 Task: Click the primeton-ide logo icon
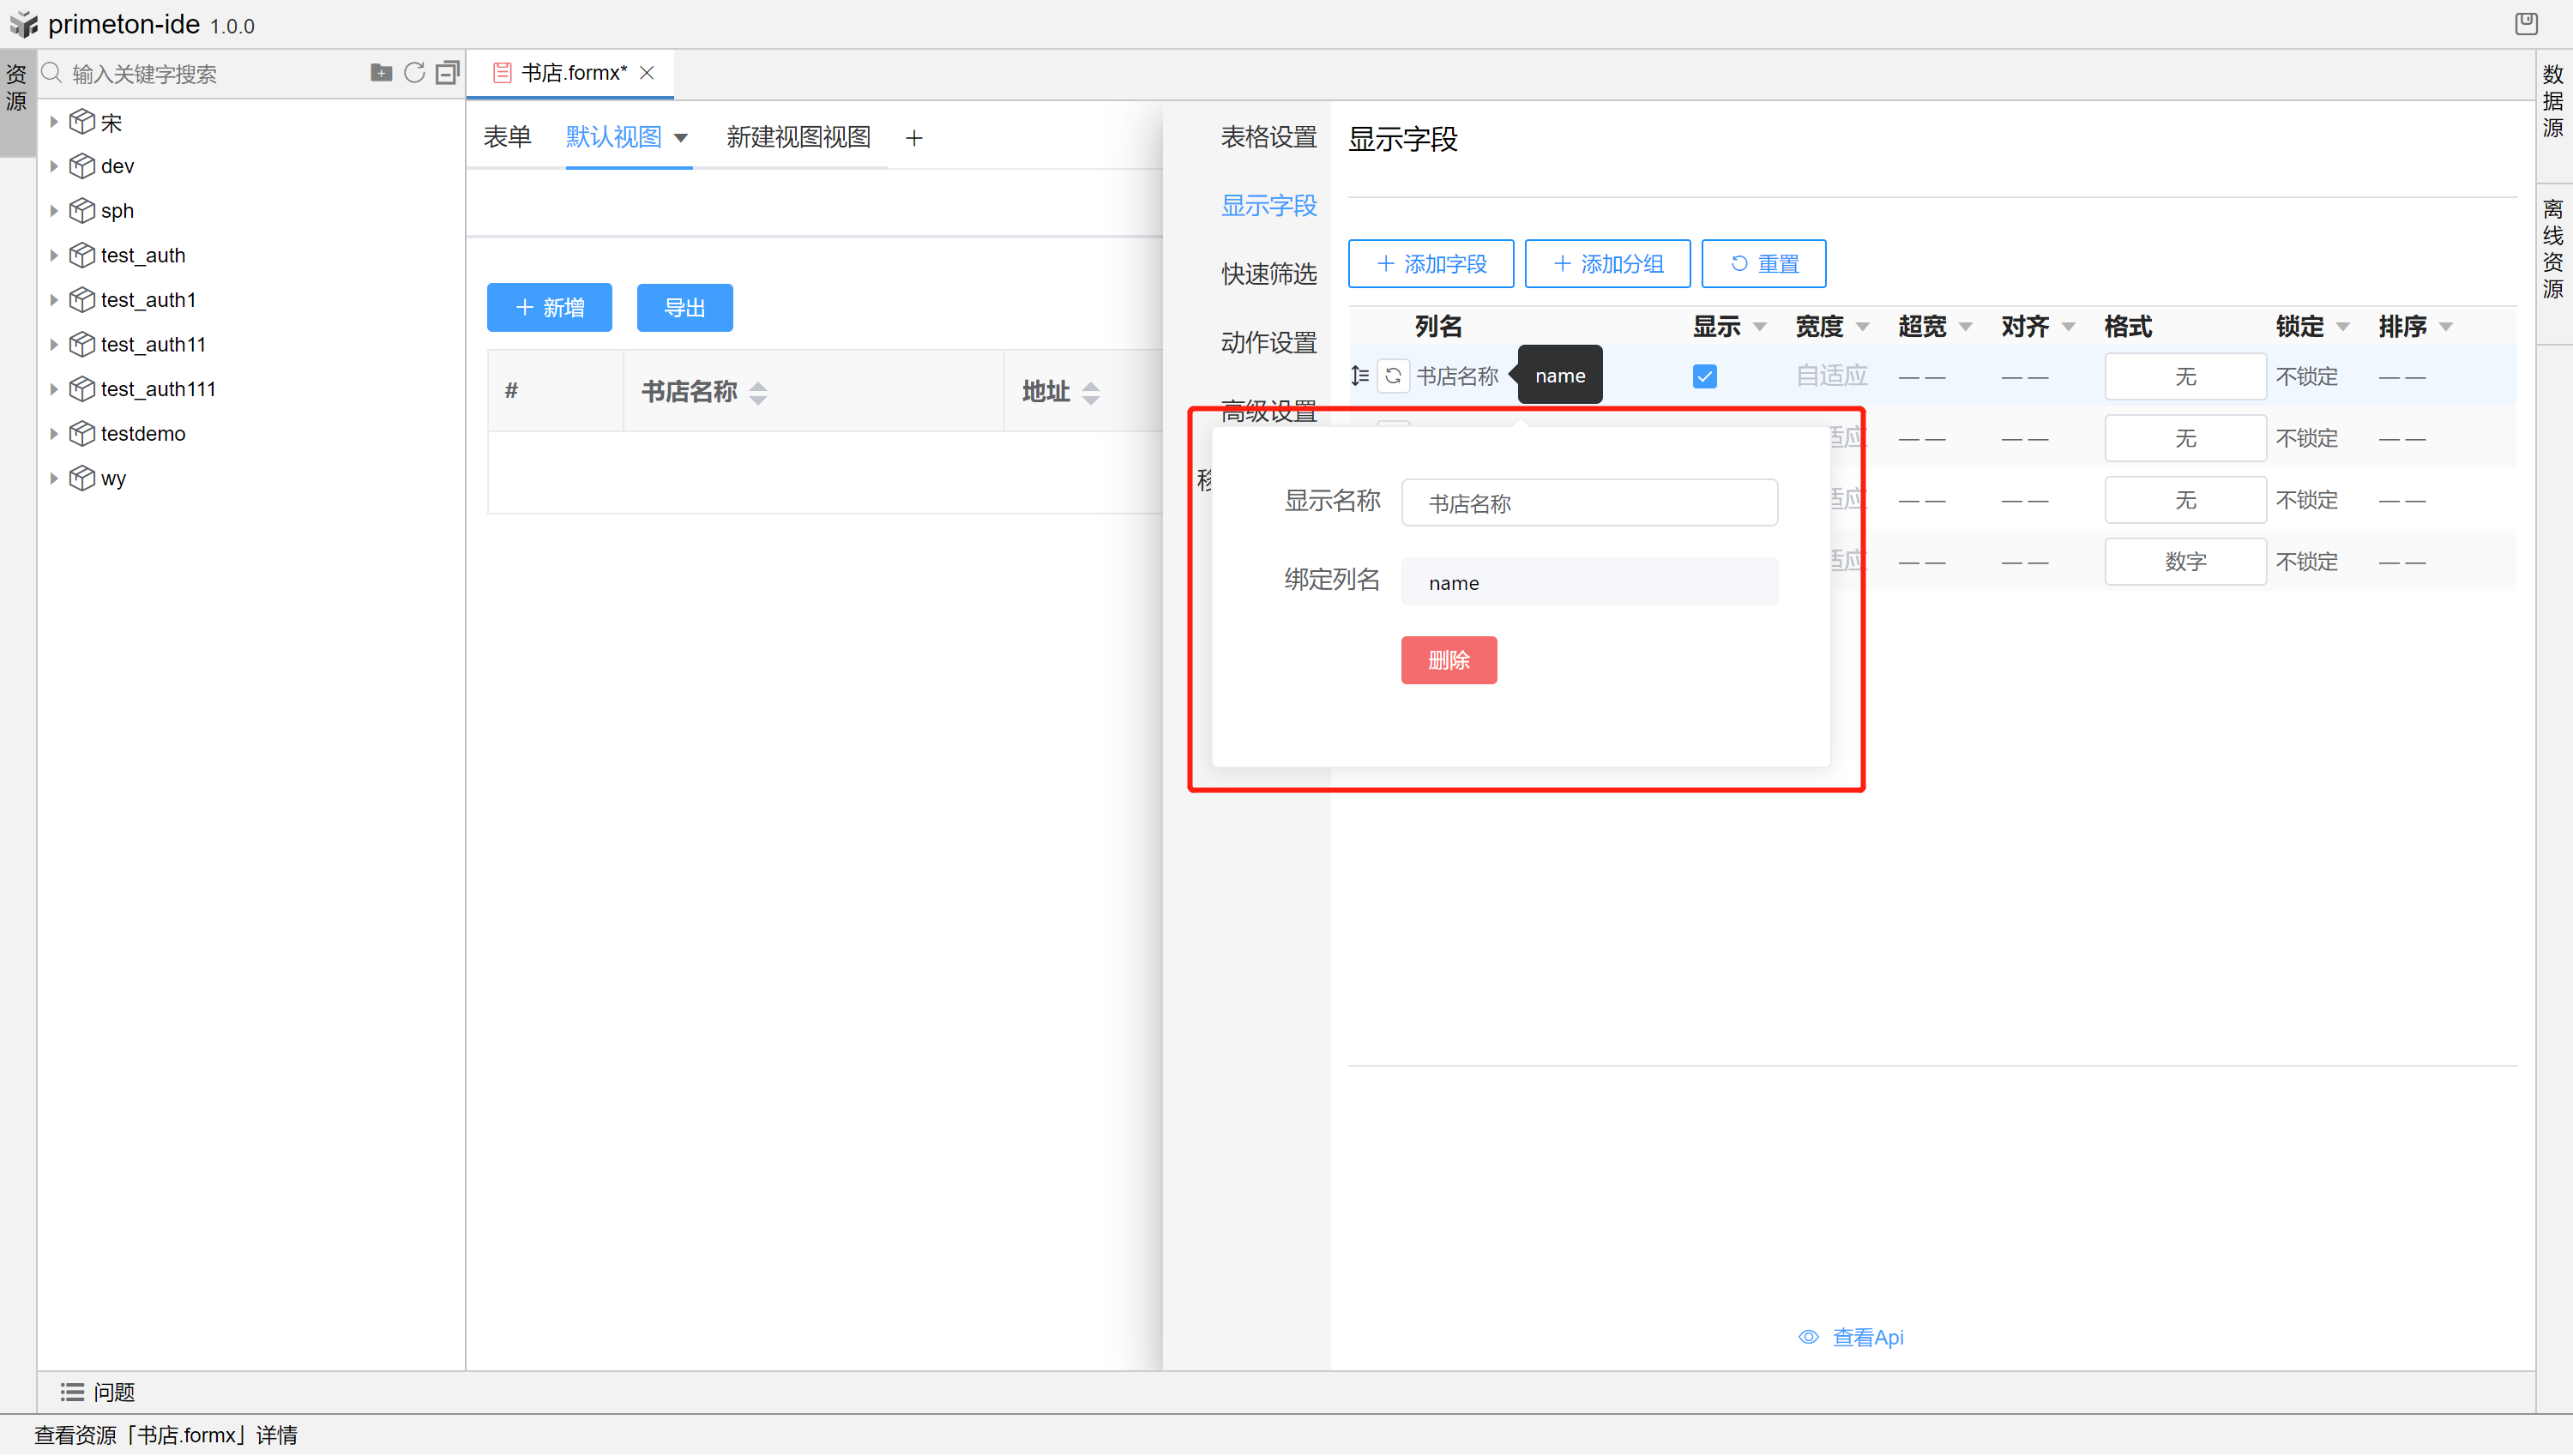(x=24, y=24)
